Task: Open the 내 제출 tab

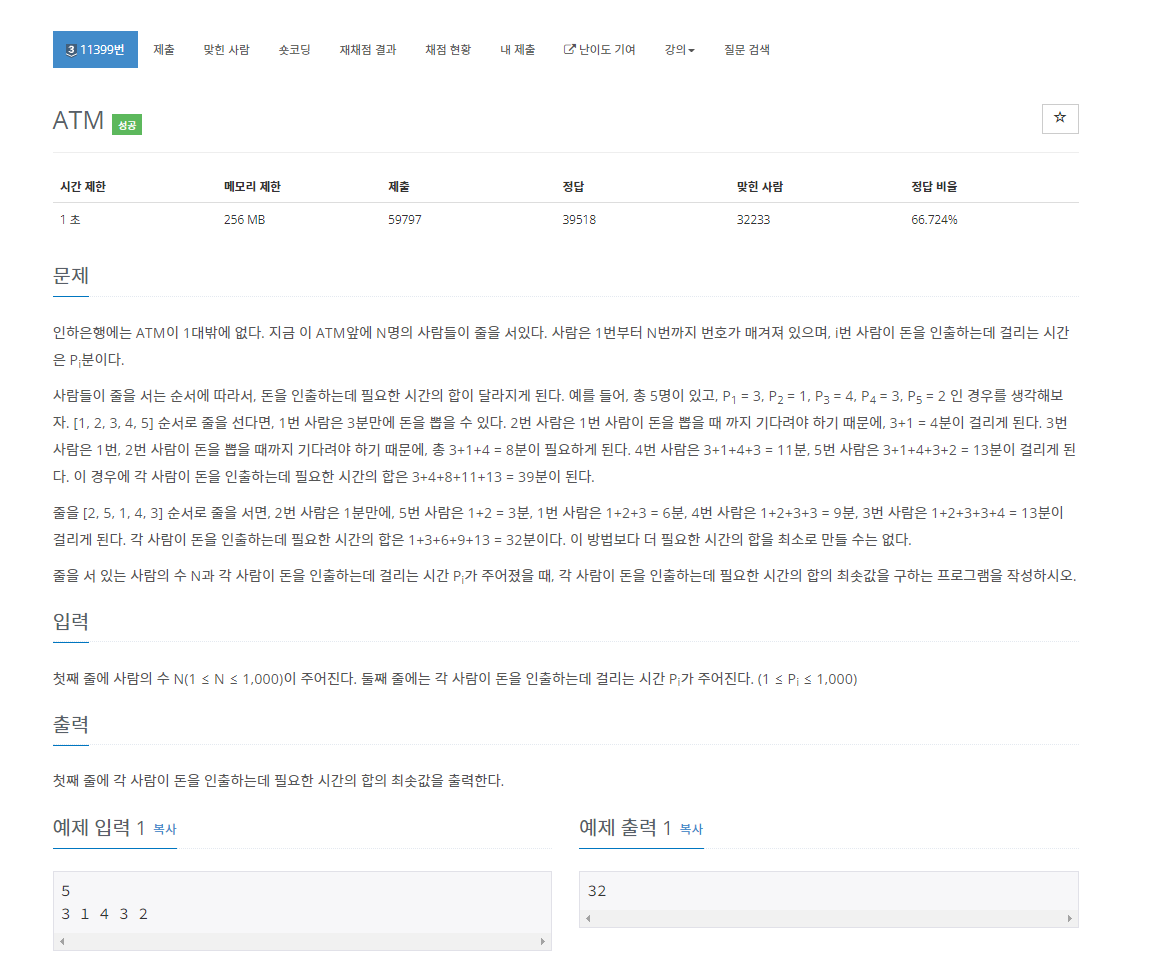Action: (517, 50)
